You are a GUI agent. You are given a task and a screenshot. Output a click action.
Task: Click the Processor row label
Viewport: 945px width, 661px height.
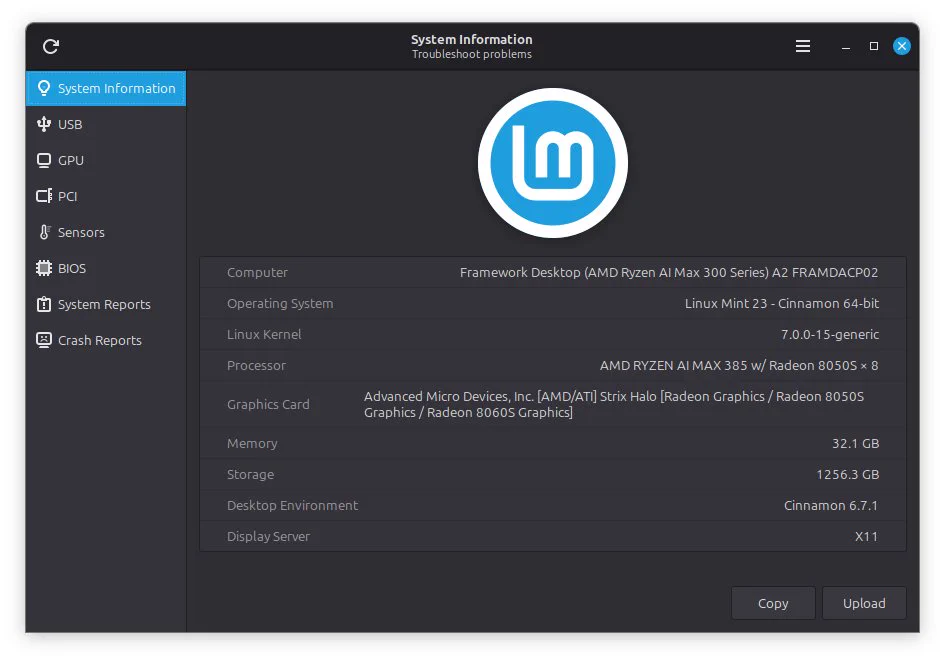coord(256,365)
